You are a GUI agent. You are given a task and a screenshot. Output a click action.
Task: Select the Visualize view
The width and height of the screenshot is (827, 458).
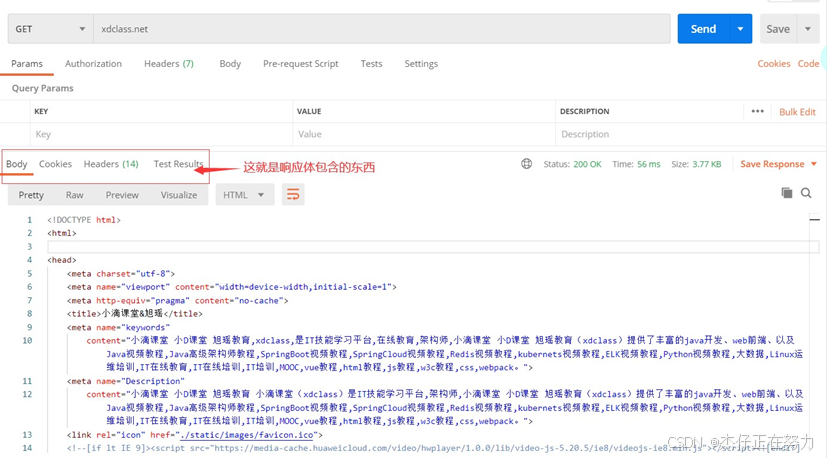point(179,195)
